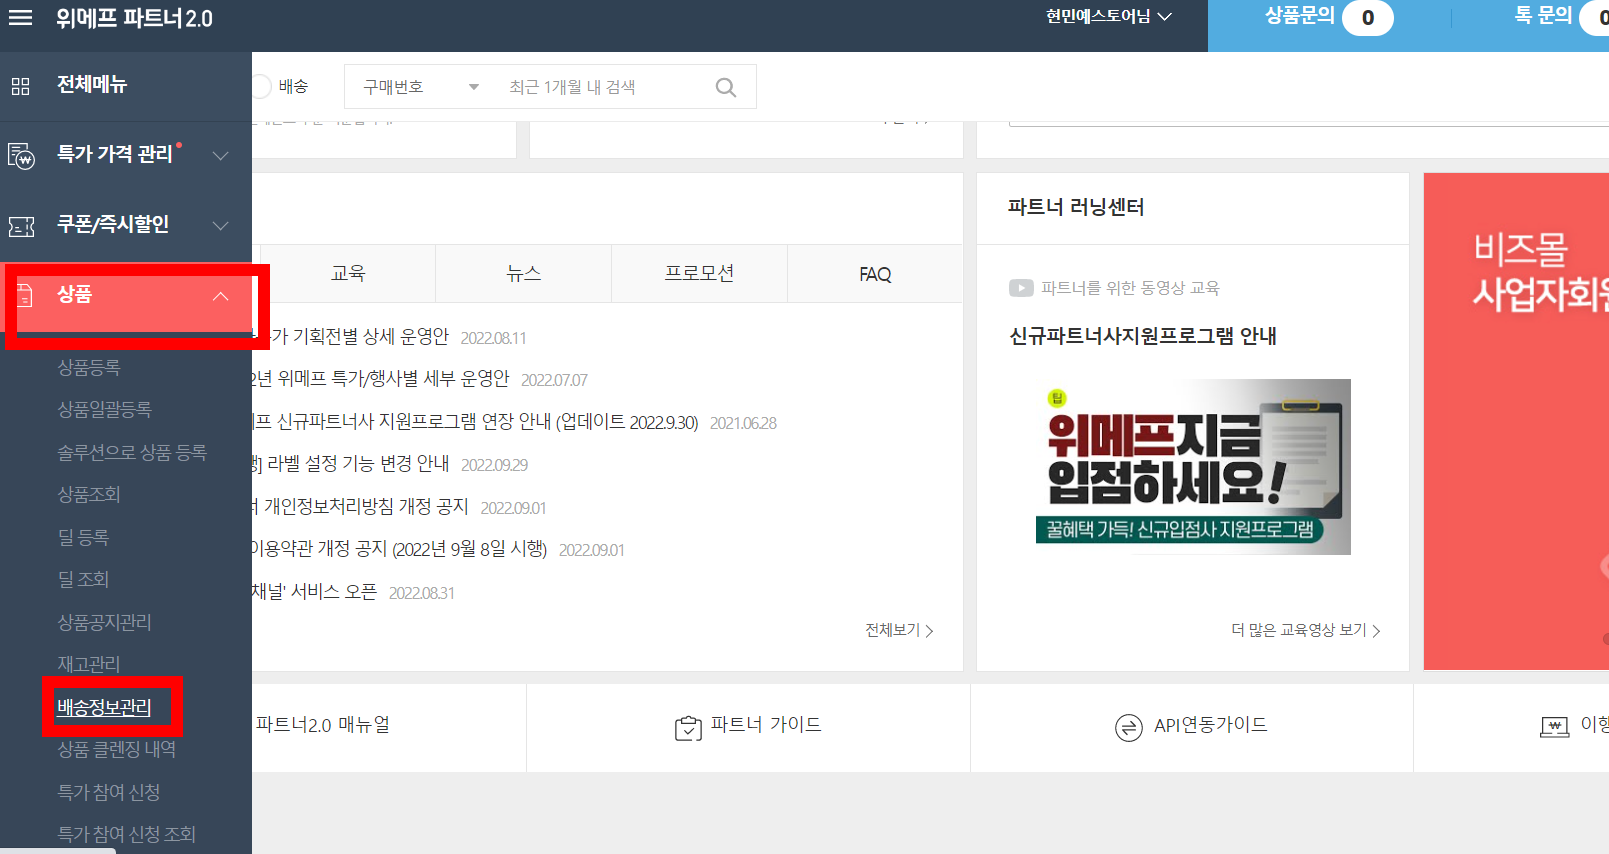
Task: Open notice 라벨 설정 기능 변경 안내
Action: [358, 464]
